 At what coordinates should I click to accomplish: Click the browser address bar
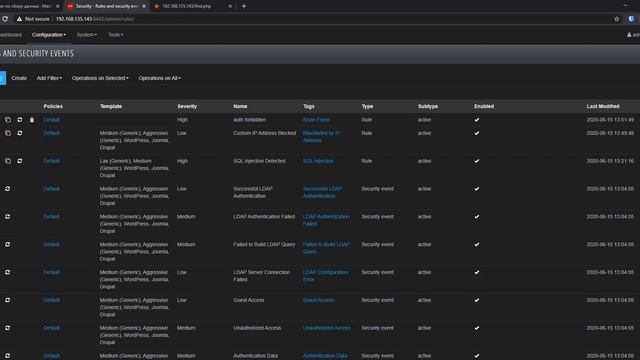310,19
